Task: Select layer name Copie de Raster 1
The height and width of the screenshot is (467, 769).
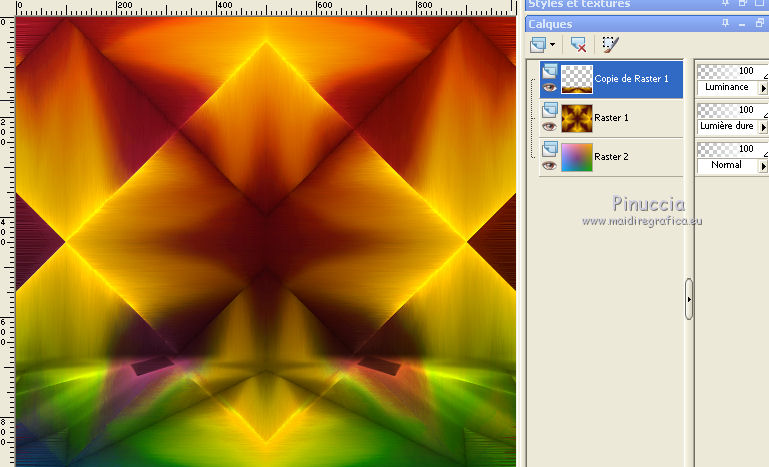Action: pyautogui.click(x=631, y=78)
